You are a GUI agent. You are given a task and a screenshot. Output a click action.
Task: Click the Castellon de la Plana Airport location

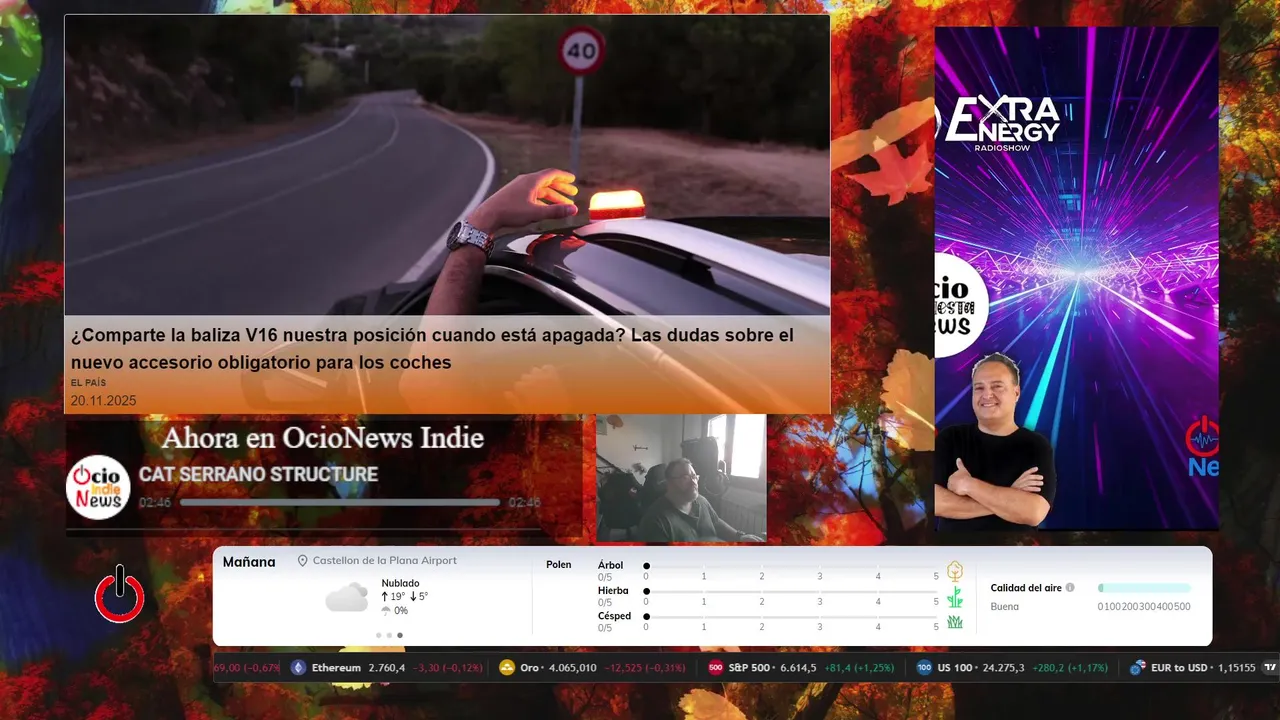(x=384, y=561)
